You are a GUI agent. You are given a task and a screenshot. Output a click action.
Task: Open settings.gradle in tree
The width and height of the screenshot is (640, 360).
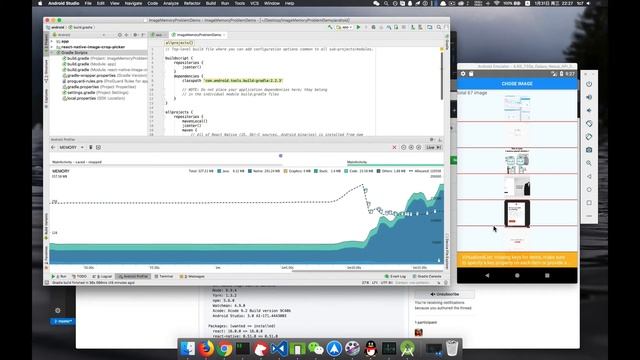click(95, 93)
